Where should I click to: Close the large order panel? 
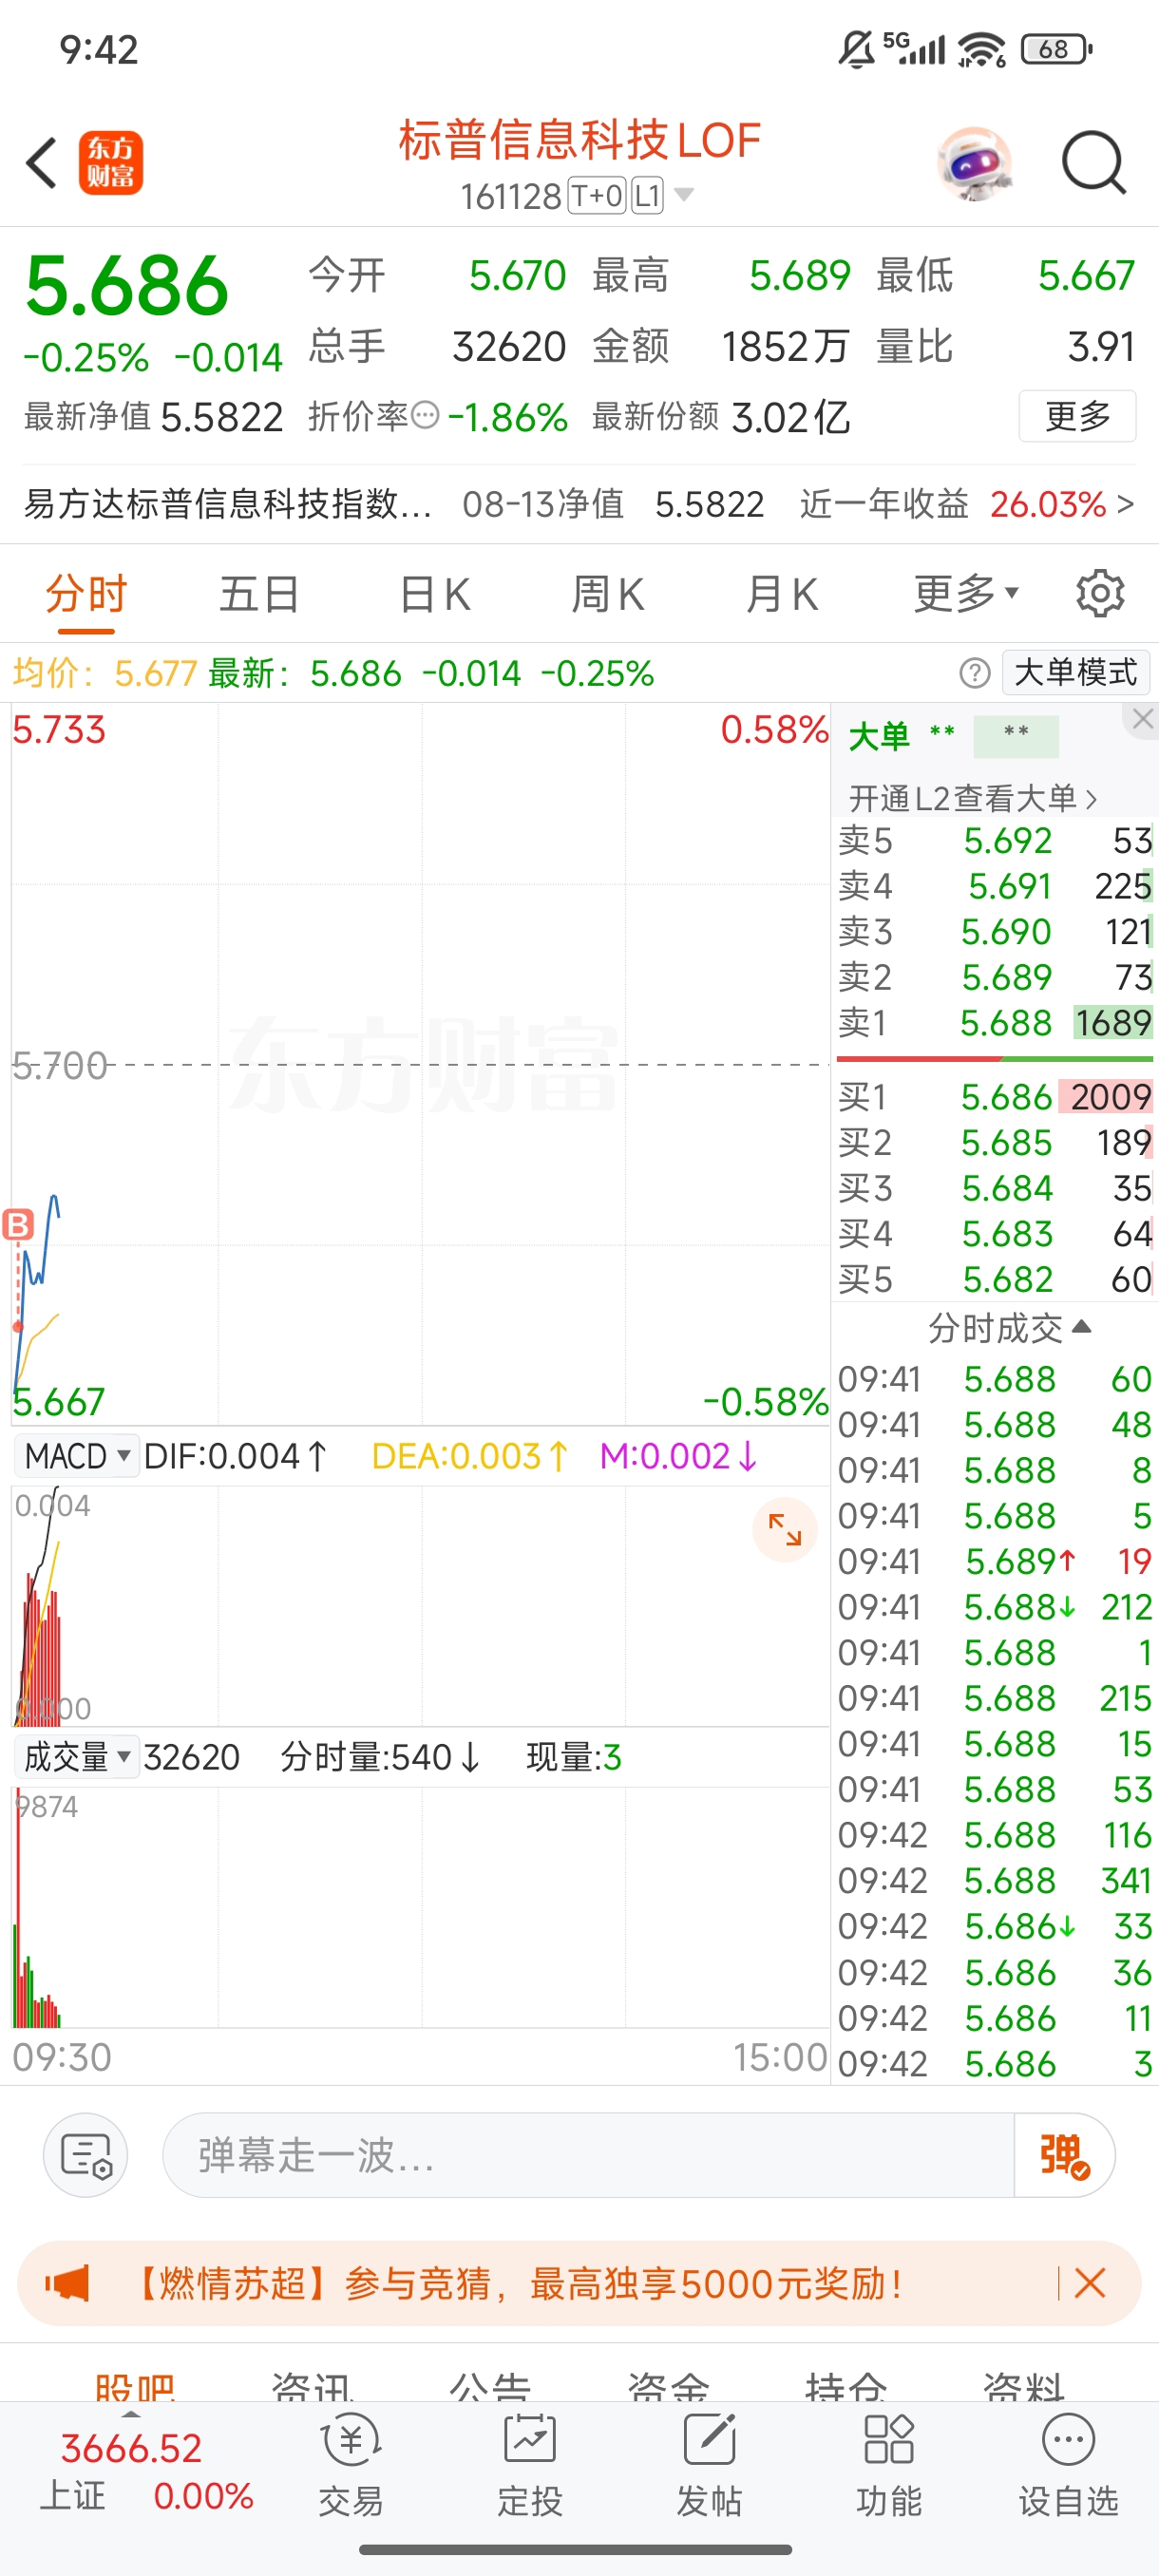coord(1143,719)
